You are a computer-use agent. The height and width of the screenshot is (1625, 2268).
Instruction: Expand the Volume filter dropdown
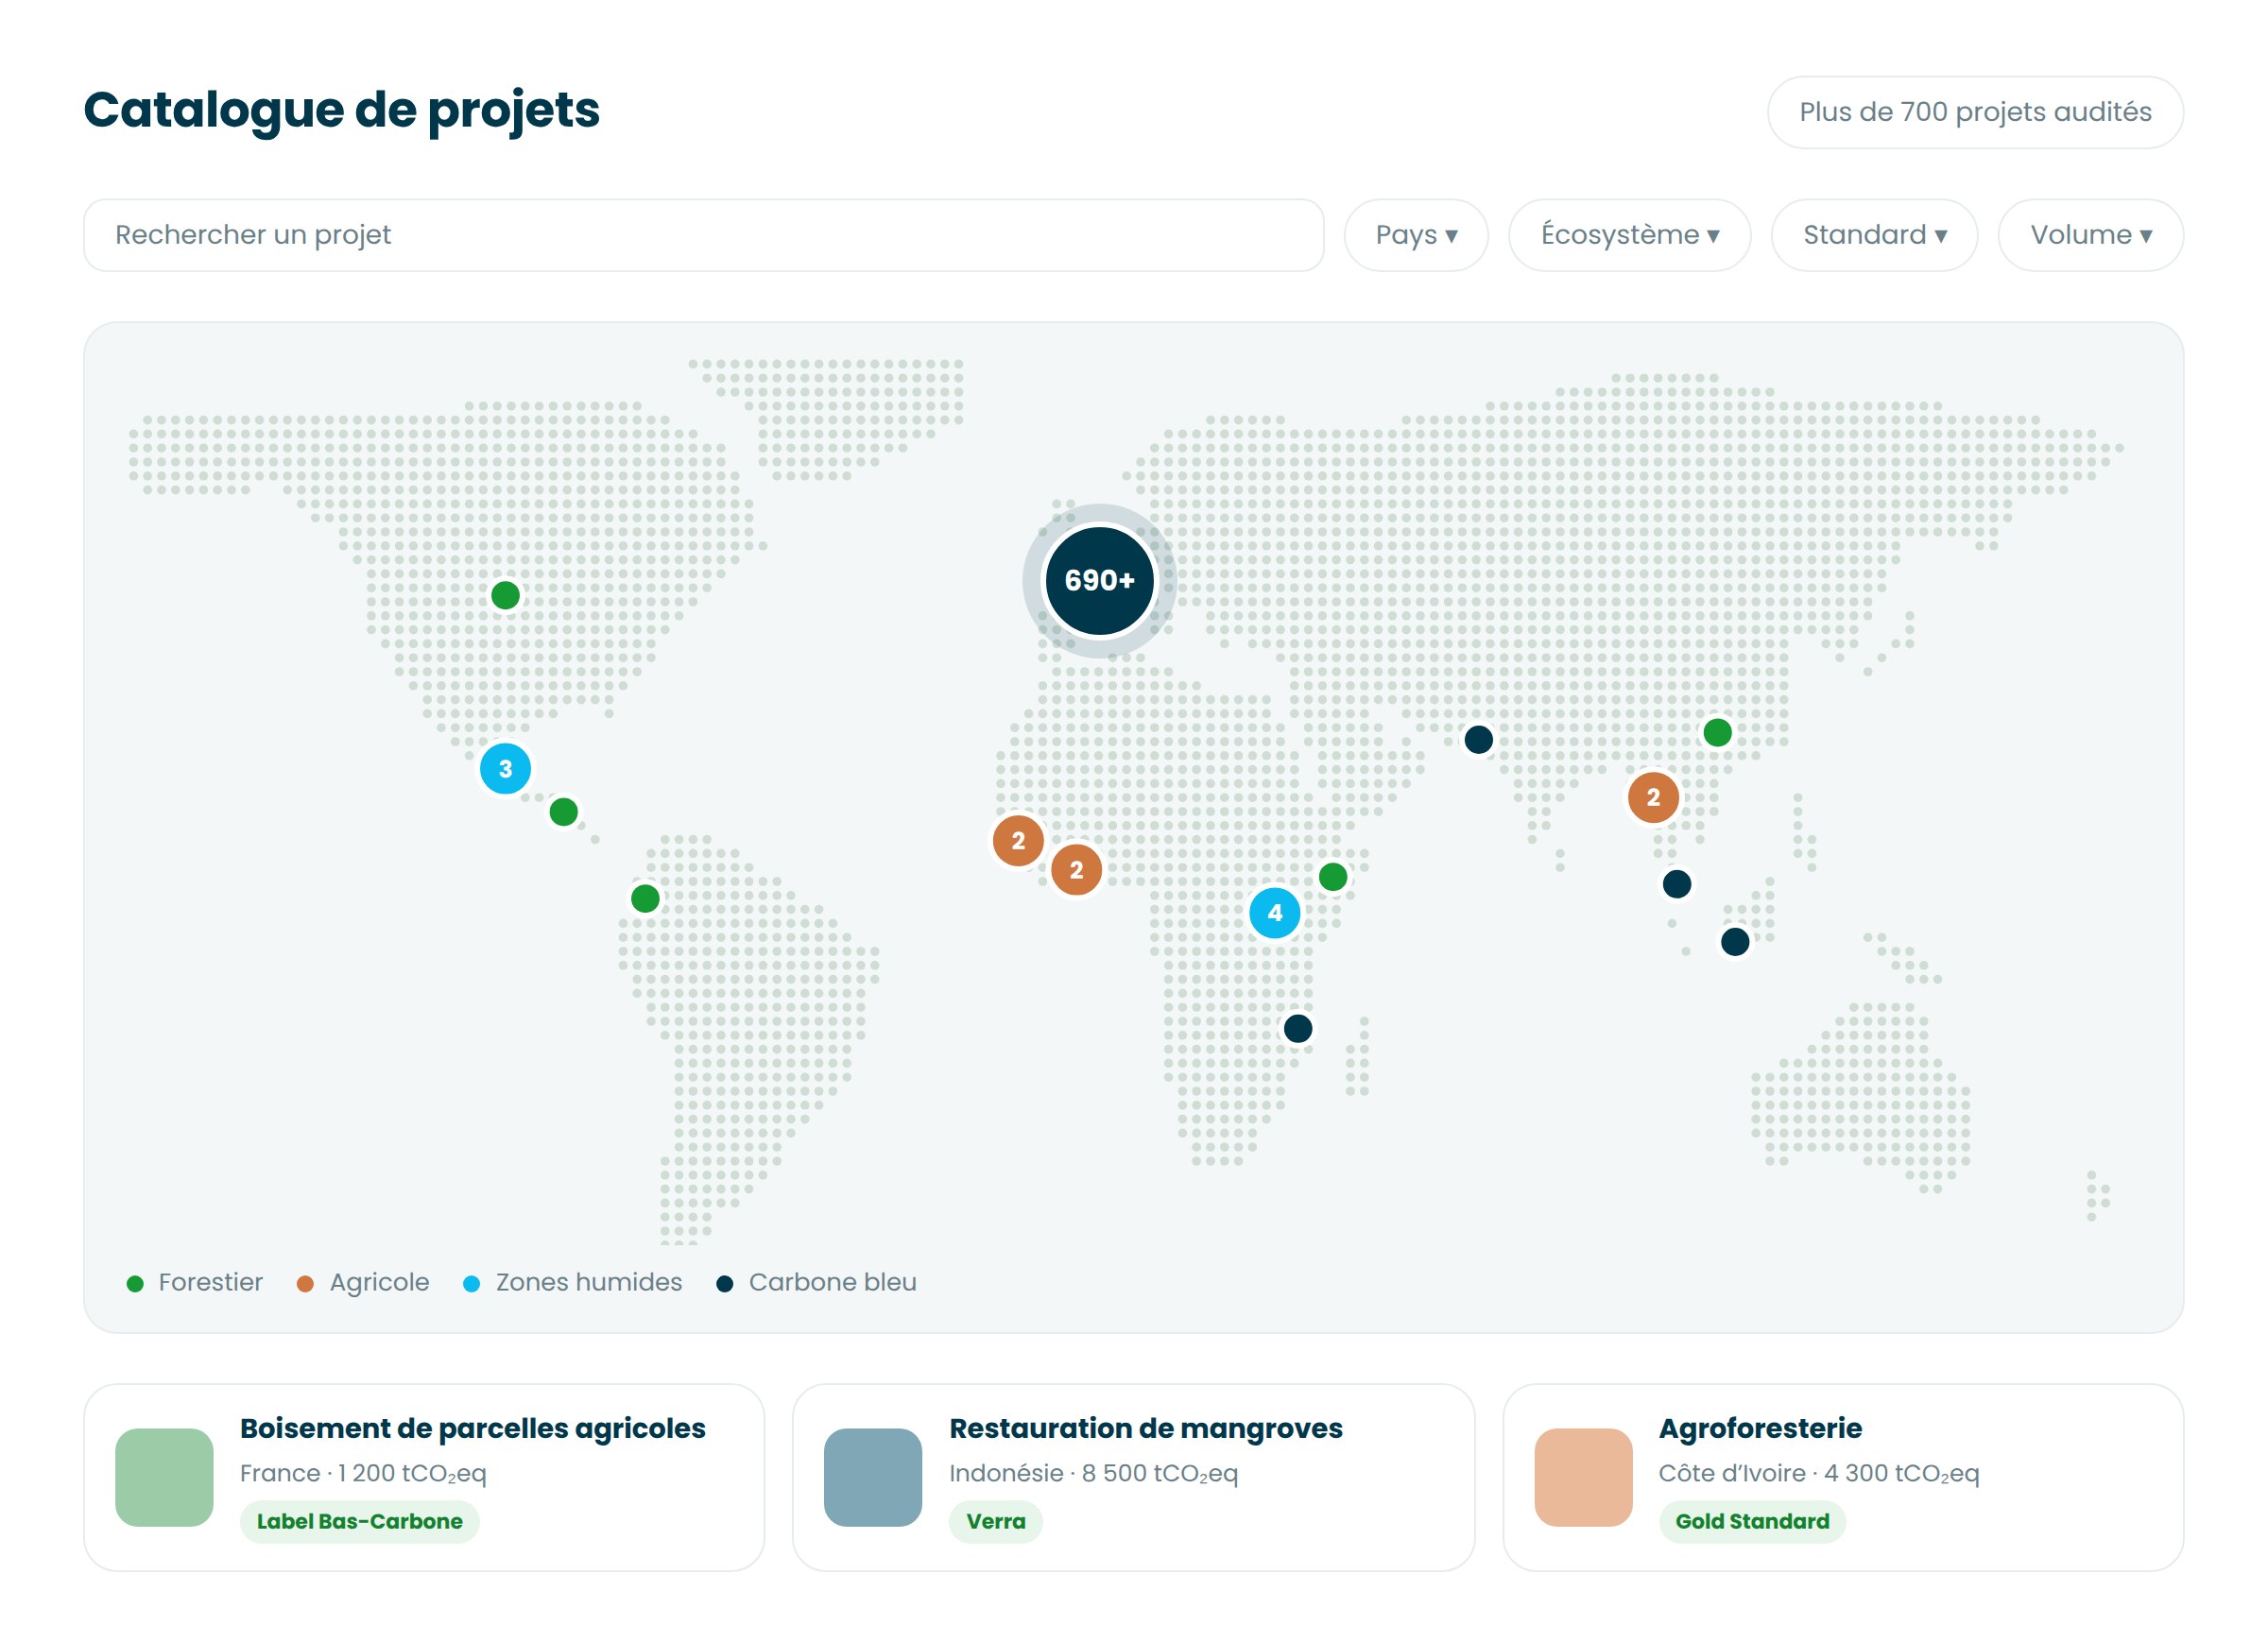[2090, 235]
